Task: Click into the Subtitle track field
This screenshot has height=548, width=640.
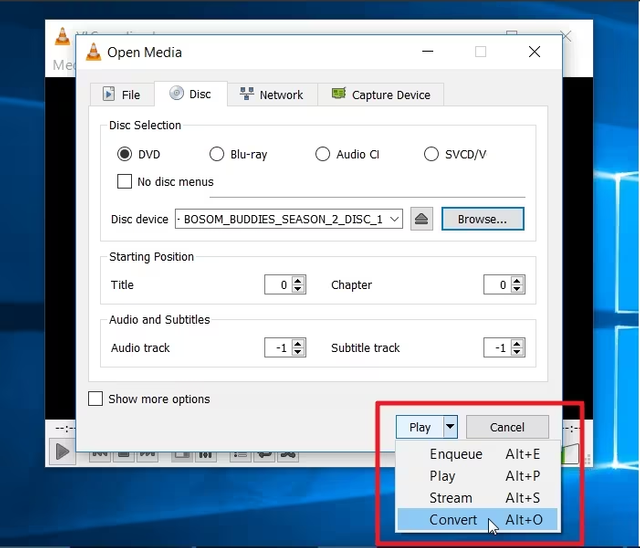Action: point(498,348)
